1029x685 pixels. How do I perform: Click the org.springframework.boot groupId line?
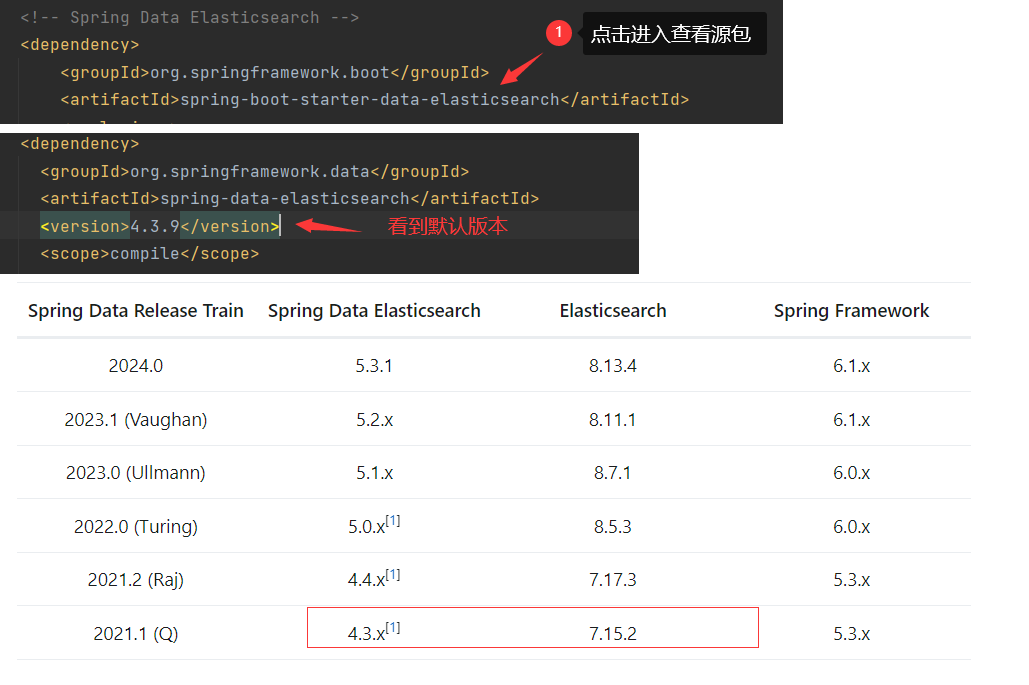pyautogui.click(x=274, y=72)
